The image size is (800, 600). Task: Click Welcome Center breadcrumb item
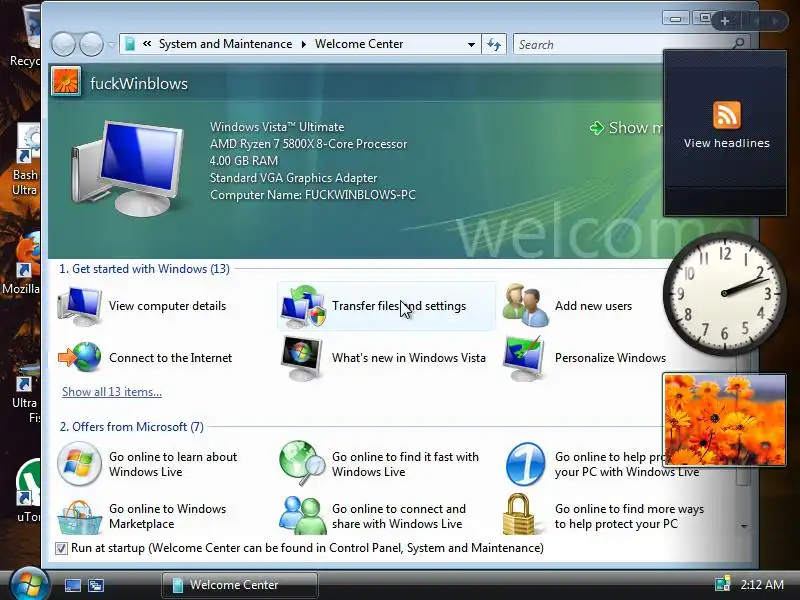coord(359,44)
